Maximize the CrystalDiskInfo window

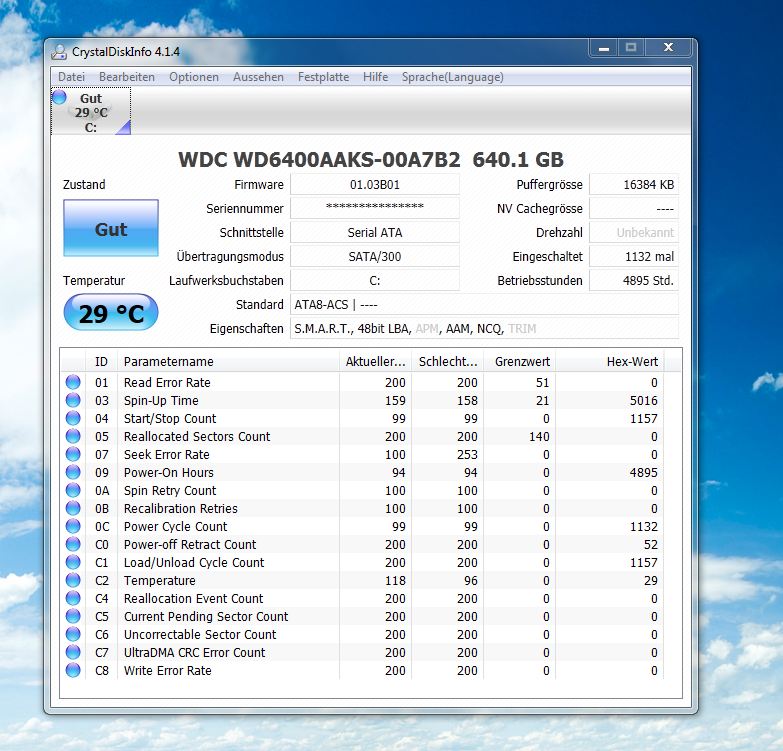pyautogui.click(x=631, y=48)
